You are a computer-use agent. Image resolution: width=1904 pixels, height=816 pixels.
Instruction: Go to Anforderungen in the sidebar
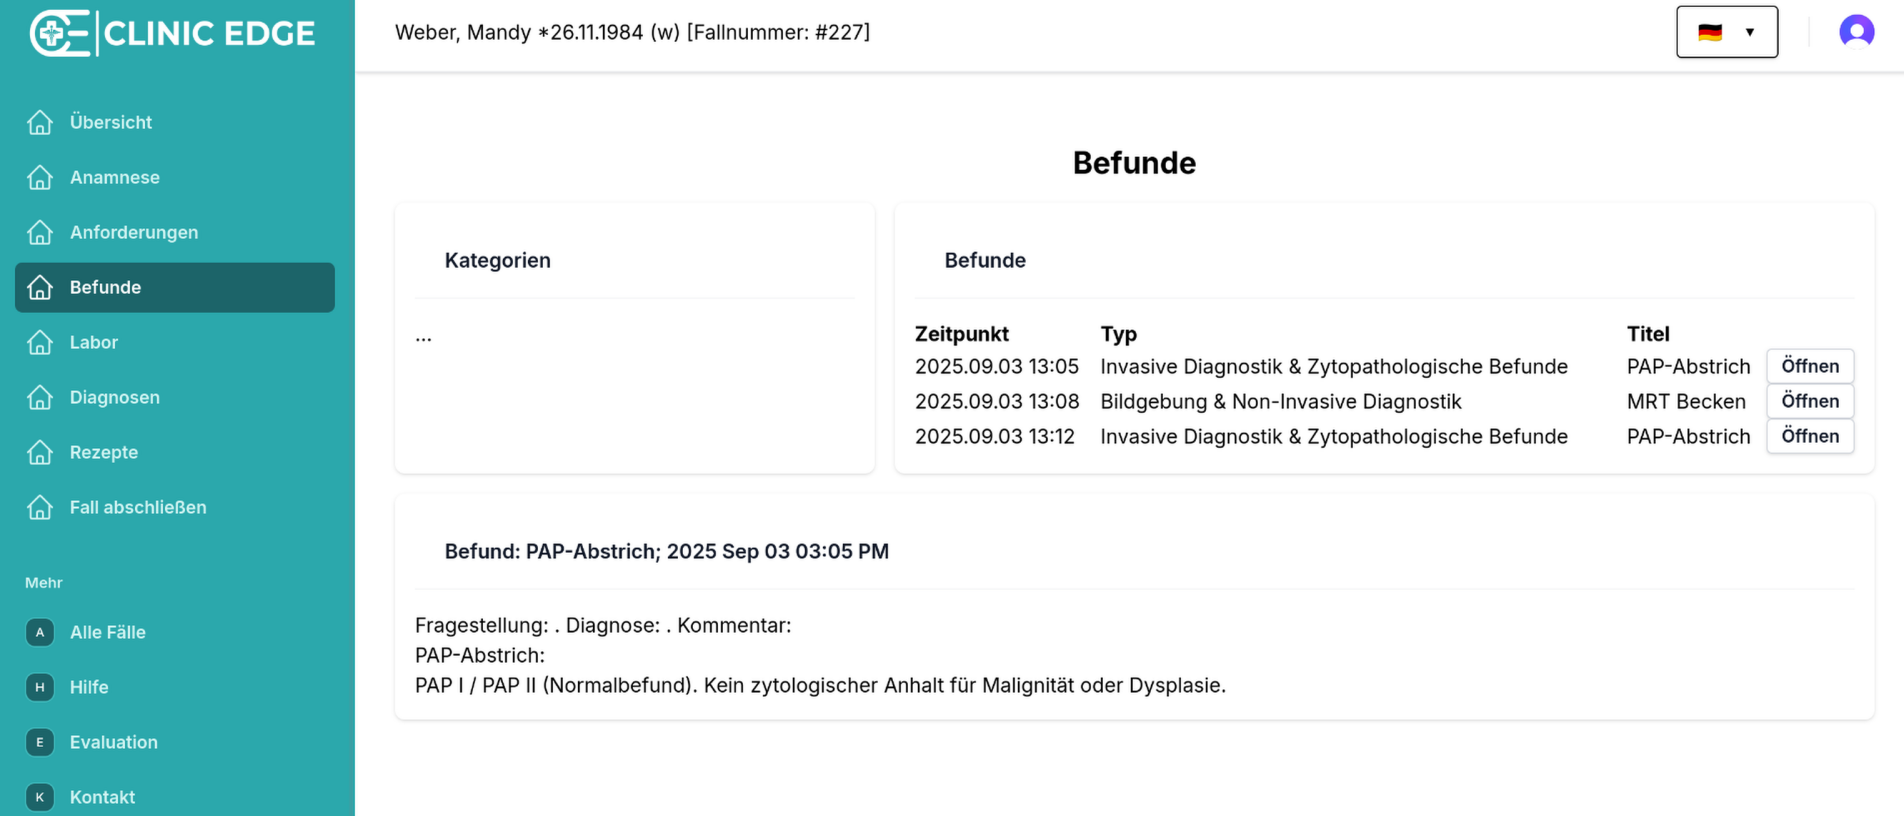[134, 232]
